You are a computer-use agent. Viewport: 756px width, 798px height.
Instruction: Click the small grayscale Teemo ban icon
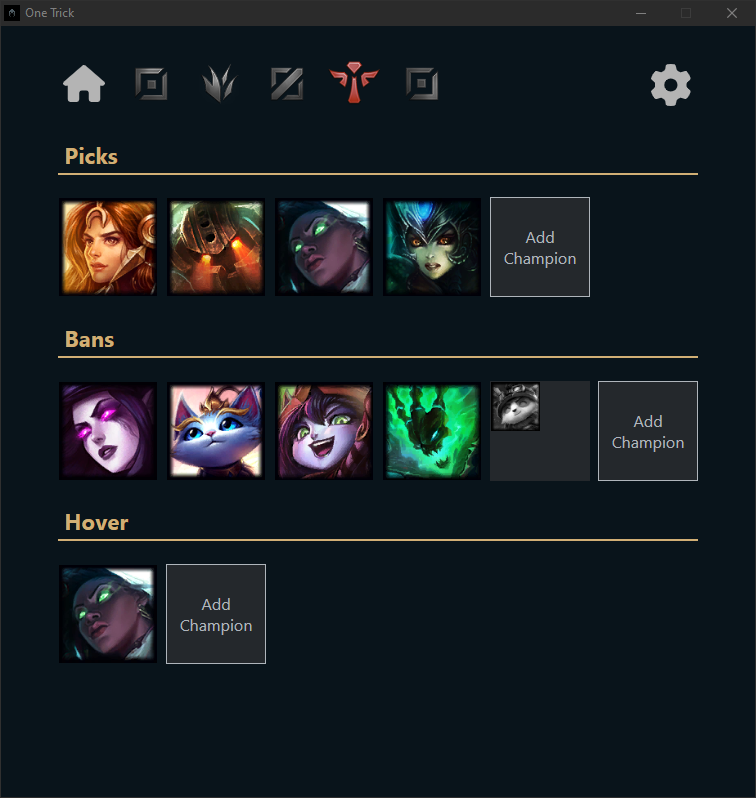pos(515,406)
